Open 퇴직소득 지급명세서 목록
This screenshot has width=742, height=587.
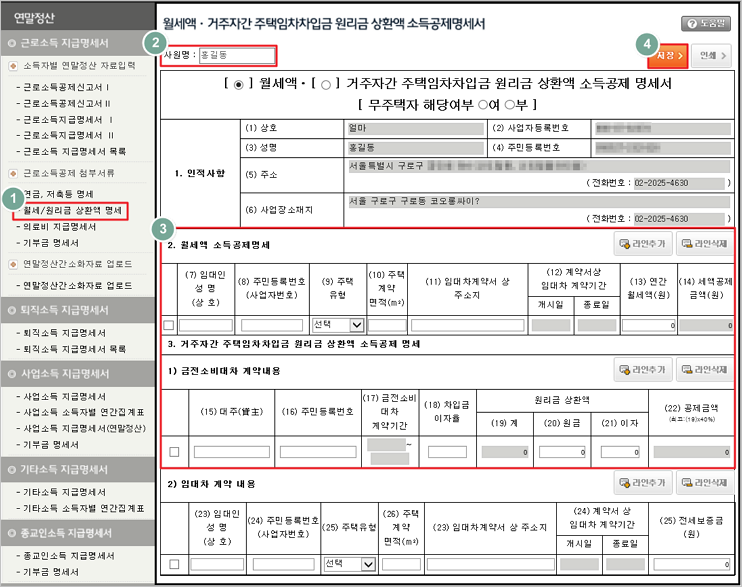tap(75, 349)
